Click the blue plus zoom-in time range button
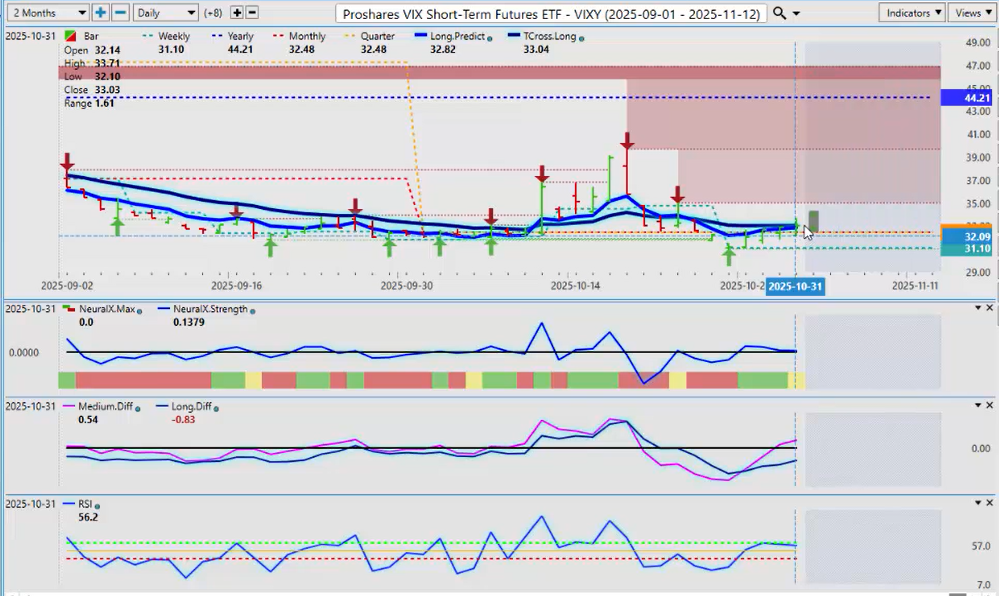Viewport: 999px width, 596px height. click(101, 13)
